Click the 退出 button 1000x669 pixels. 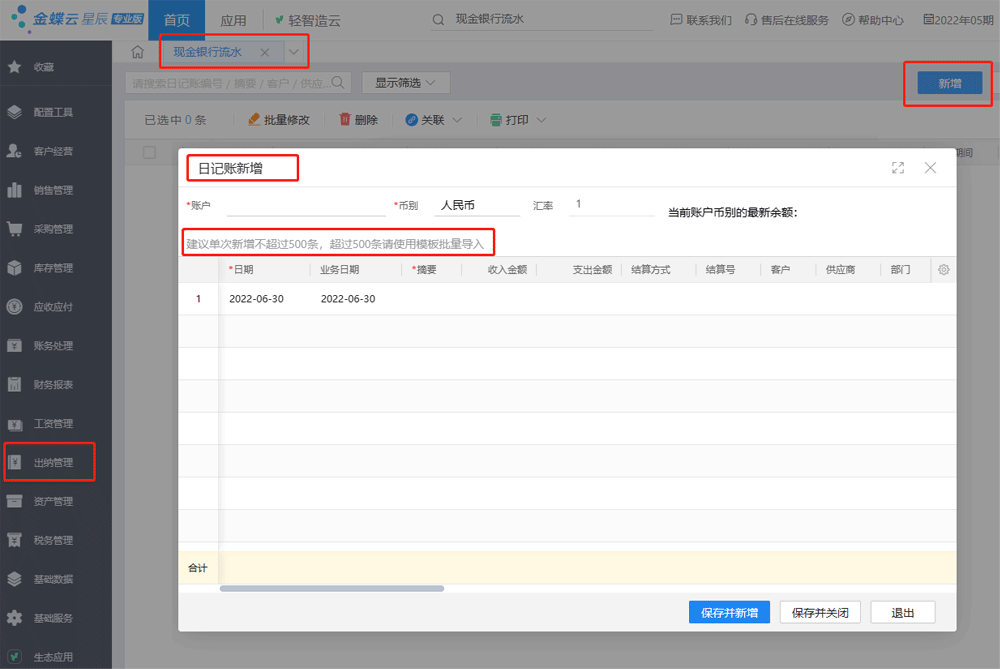click(x=902, y=612)
